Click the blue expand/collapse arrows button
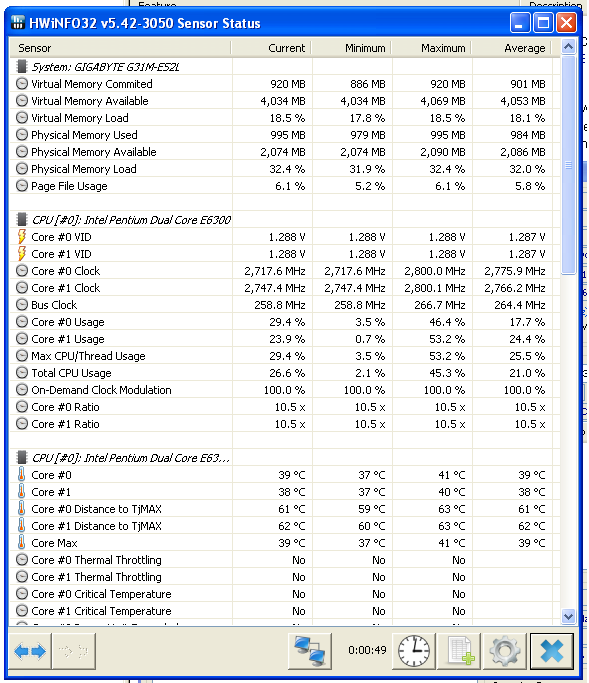This screenshot has width=589, height=683. click(30, 651)
